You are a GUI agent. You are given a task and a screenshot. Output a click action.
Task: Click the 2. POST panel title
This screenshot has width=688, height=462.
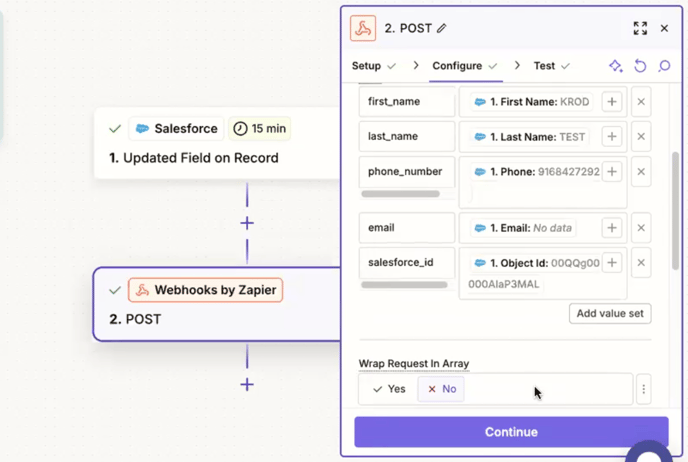click(408, 29)
